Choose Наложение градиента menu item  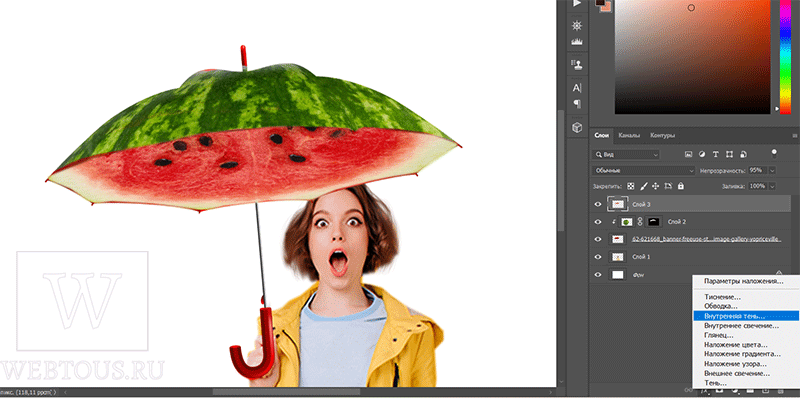pos(745,354)
